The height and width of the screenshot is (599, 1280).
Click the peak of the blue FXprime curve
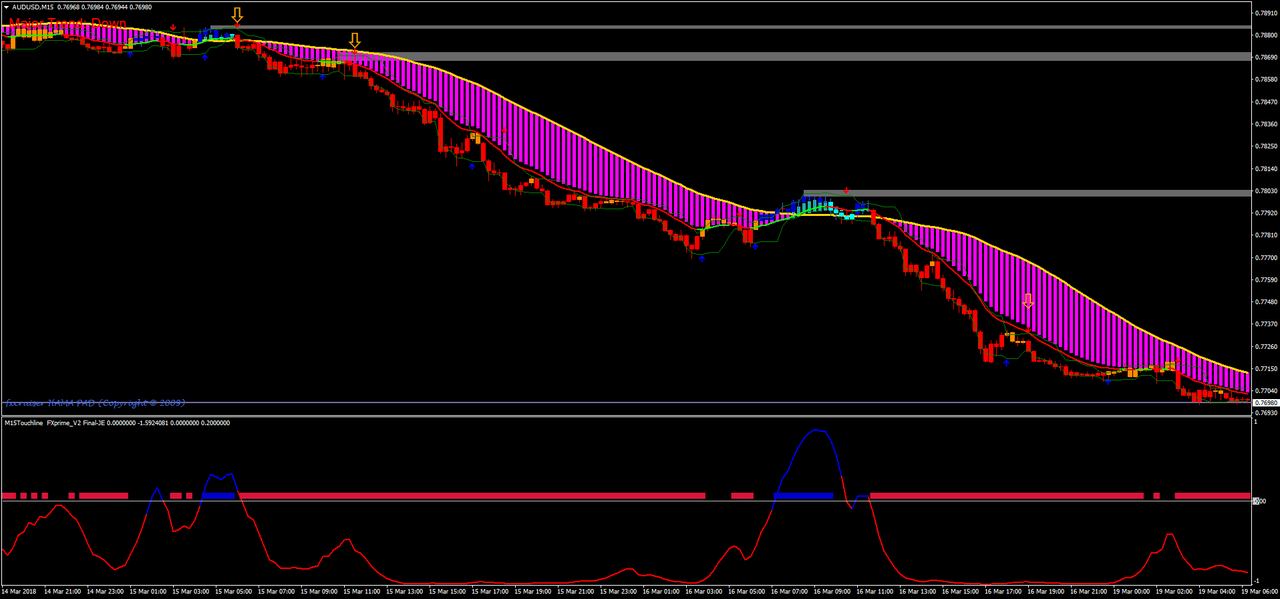[818, 432]
